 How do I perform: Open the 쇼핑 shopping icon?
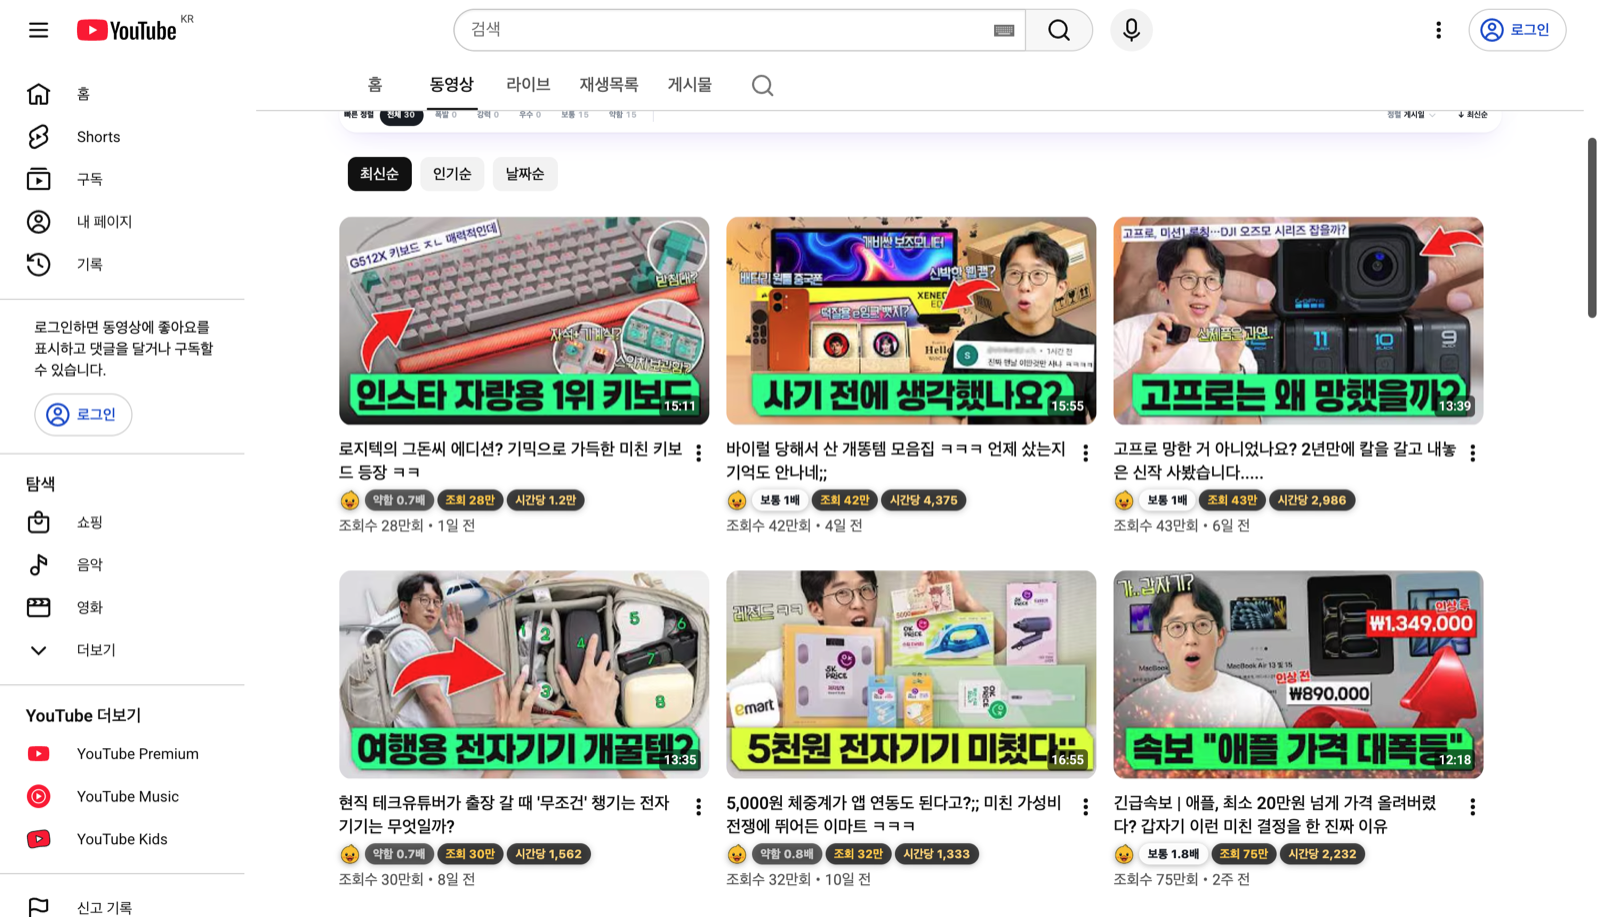tap(38, 522)
